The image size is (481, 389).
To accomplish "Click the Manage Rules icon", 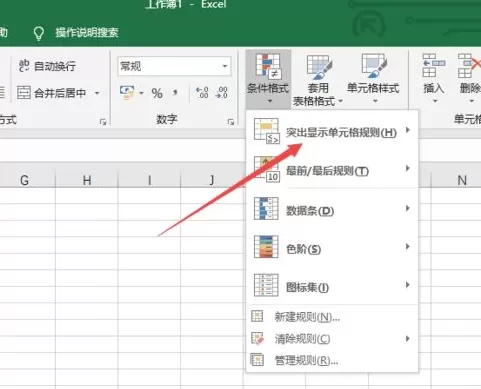I will pyautogui.click(x=257, y=360).
